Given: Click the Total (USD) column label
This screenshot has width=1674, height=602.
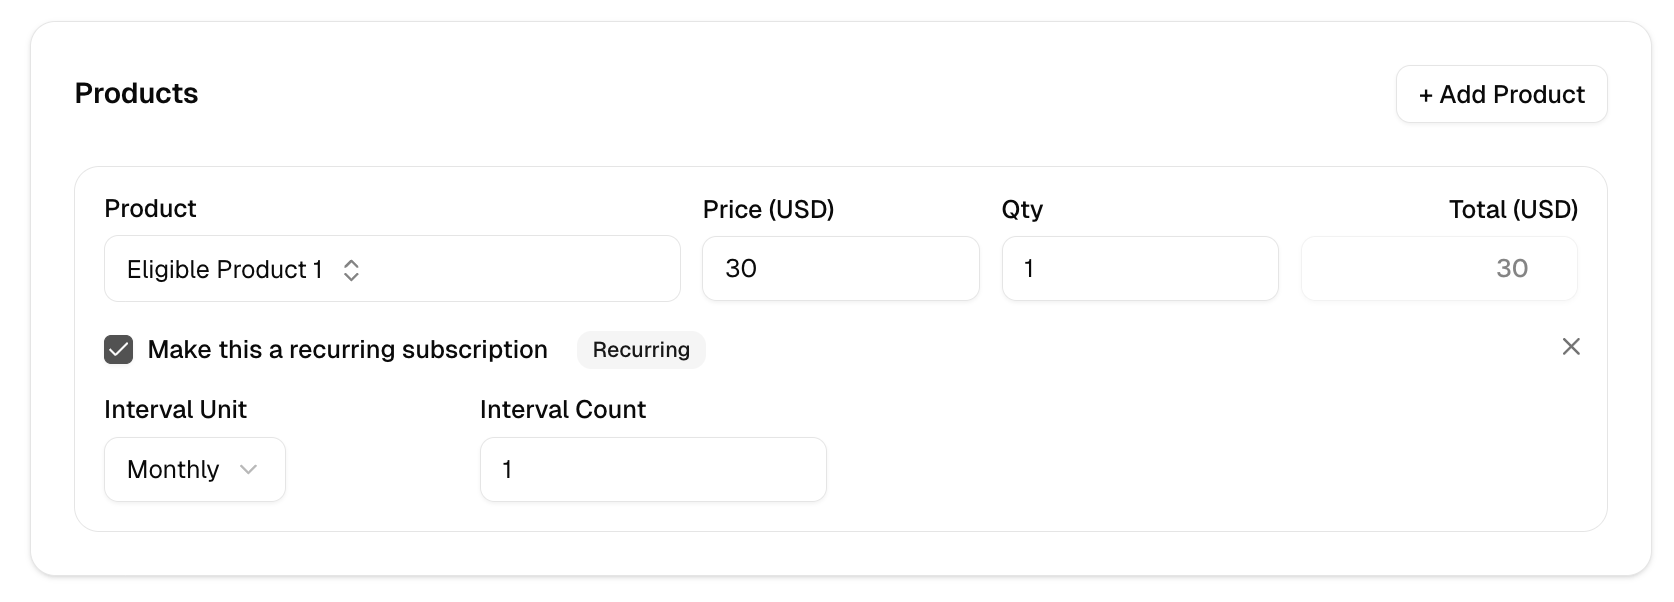Looking at the screenshot, I should (1513, 210).
